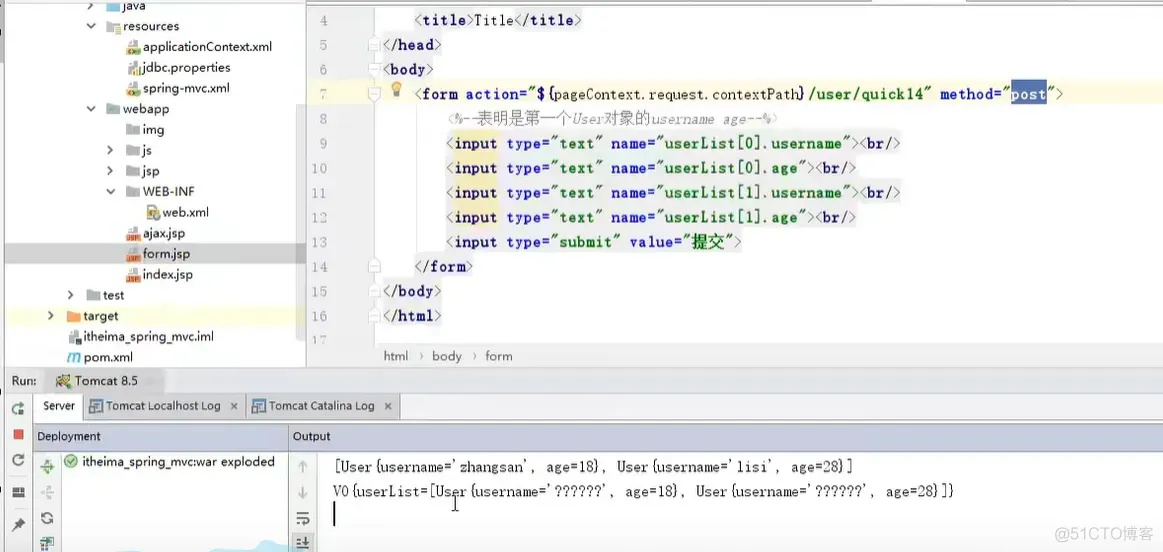
Task: Toggle scroll to end in Output
Action: coord(303,542)
